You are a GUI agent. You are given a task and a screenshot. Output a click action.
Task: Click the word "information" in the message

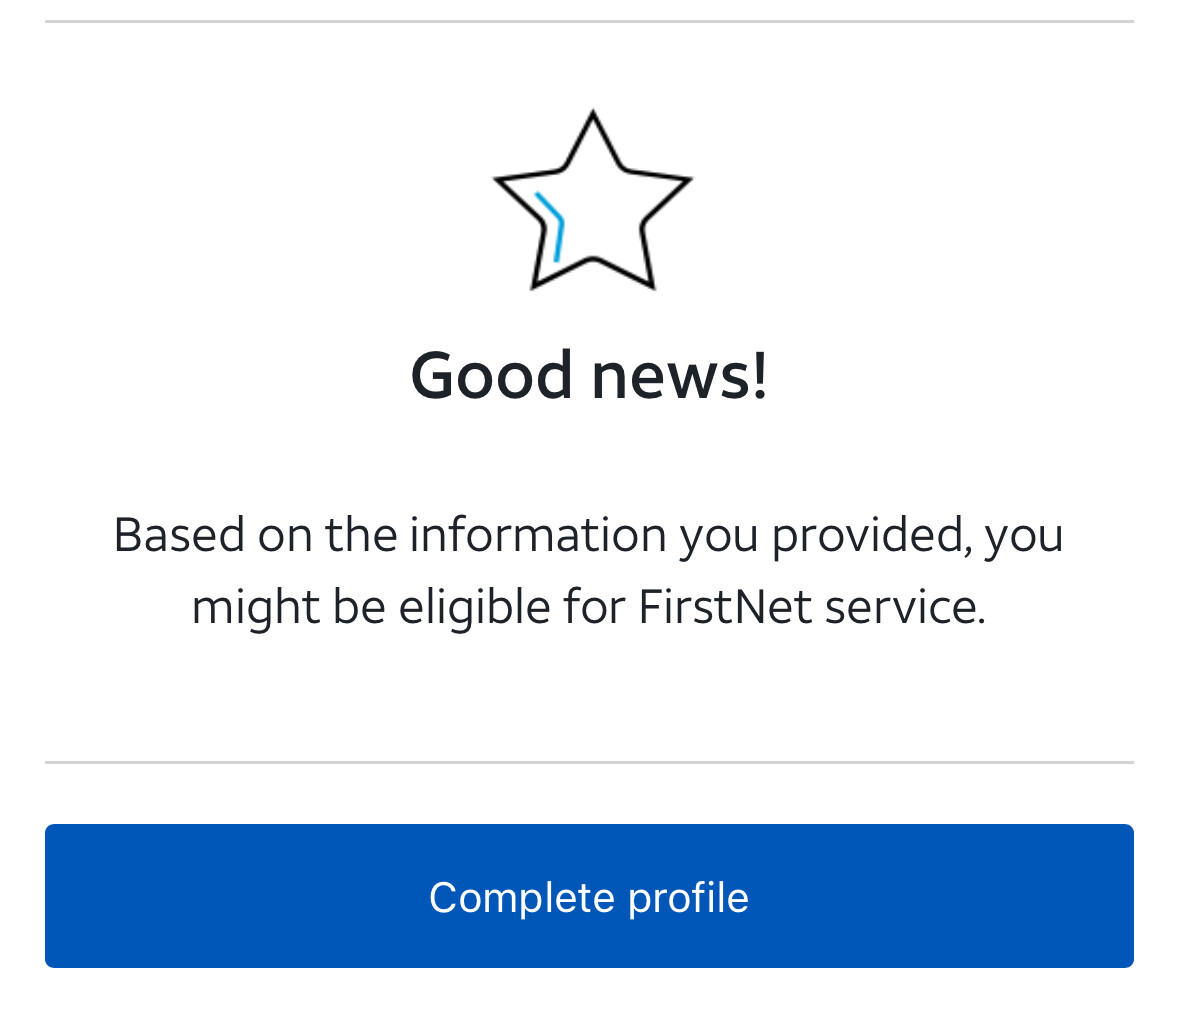[537, 534]
